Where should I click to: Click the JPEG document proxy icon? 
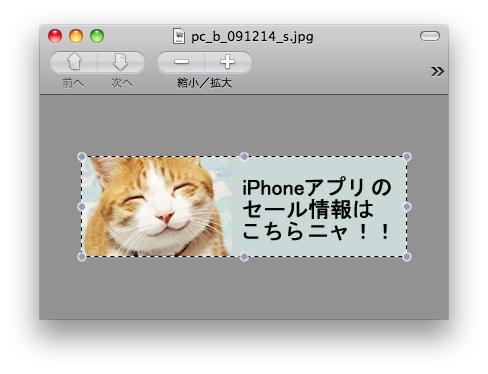(x=179, y=36)
